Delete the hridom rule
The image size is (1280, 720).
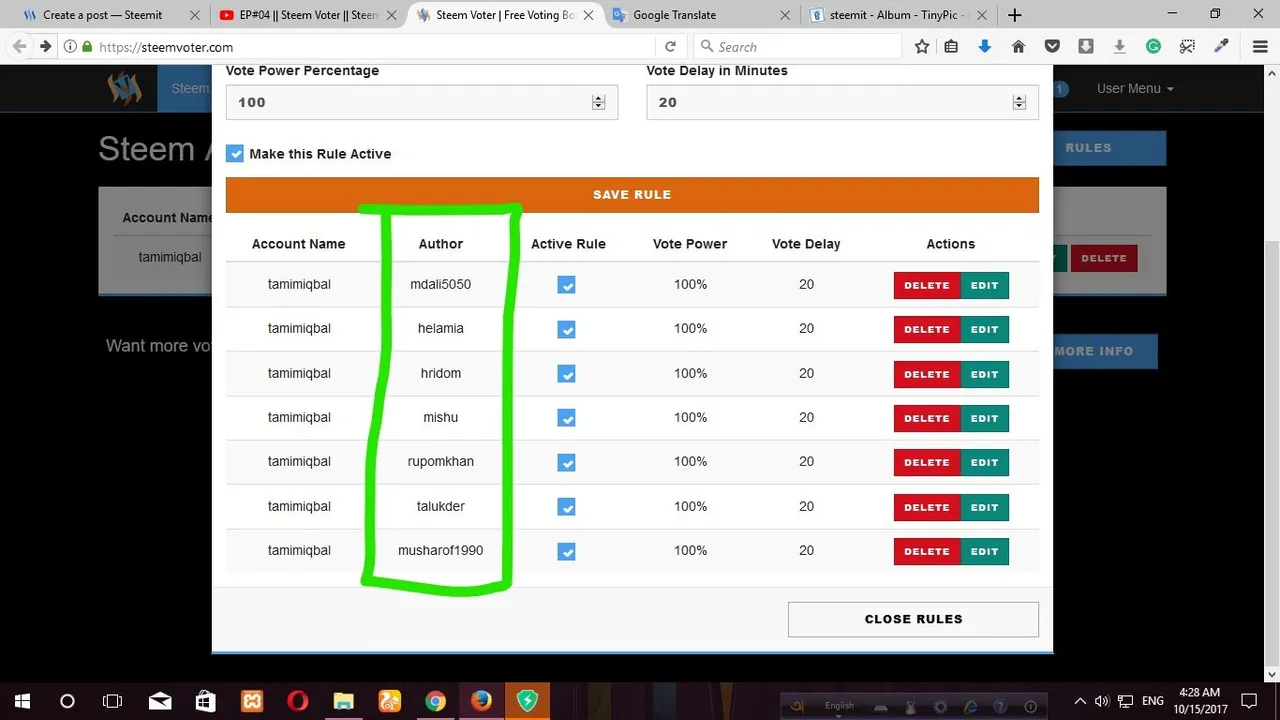927,374
